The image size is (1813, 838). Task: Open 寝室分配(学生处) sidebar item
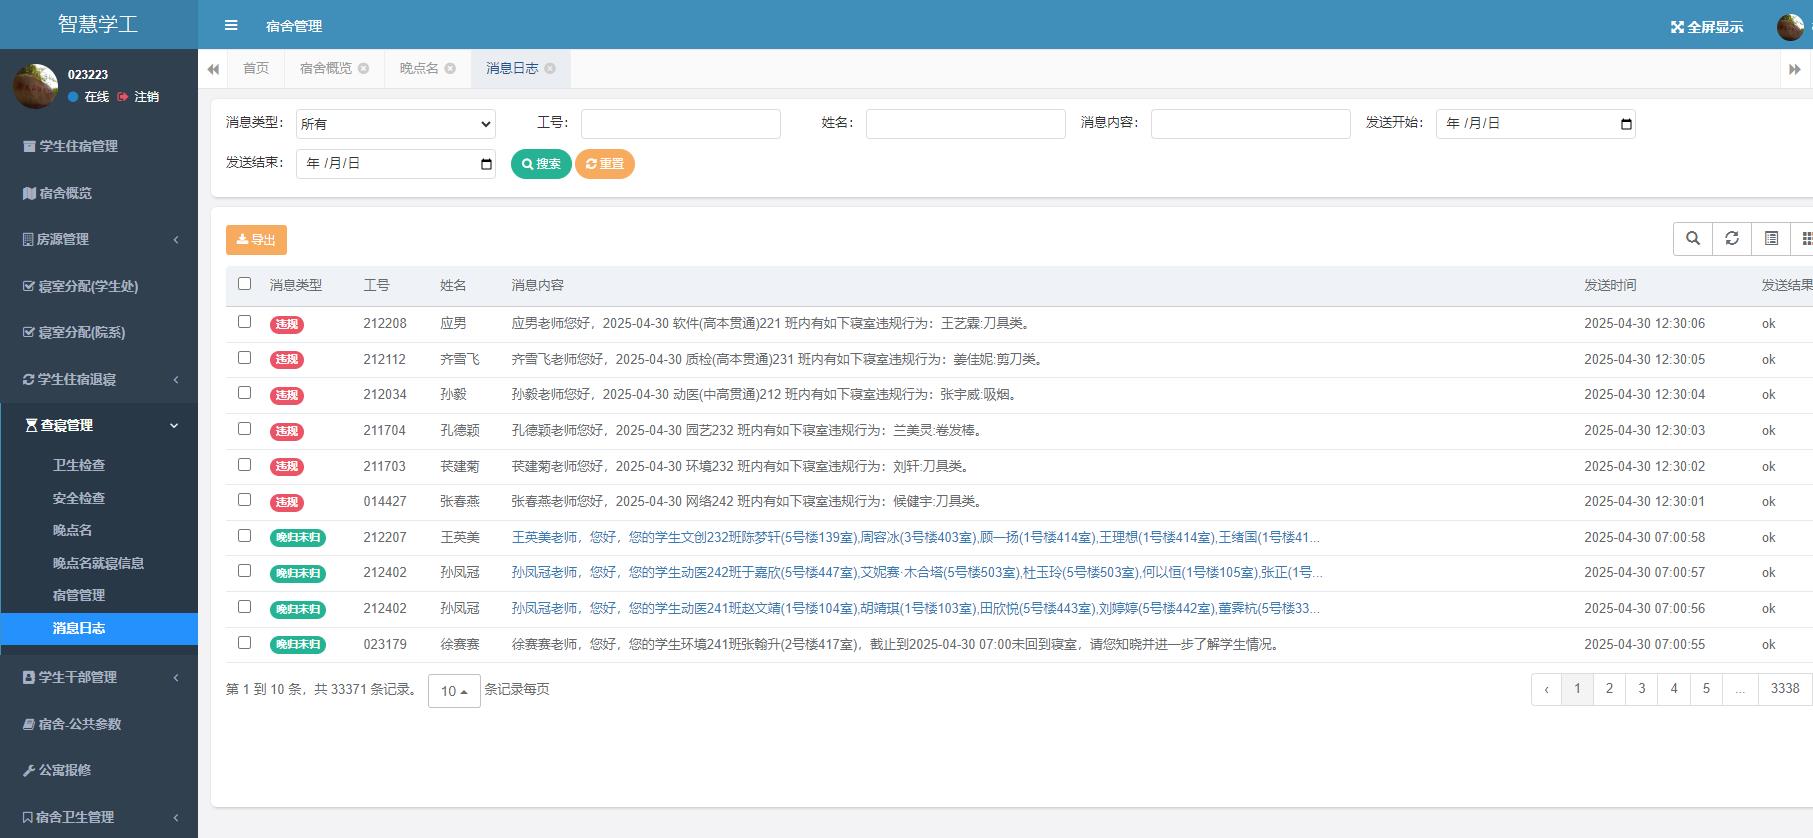click(99, 286)
